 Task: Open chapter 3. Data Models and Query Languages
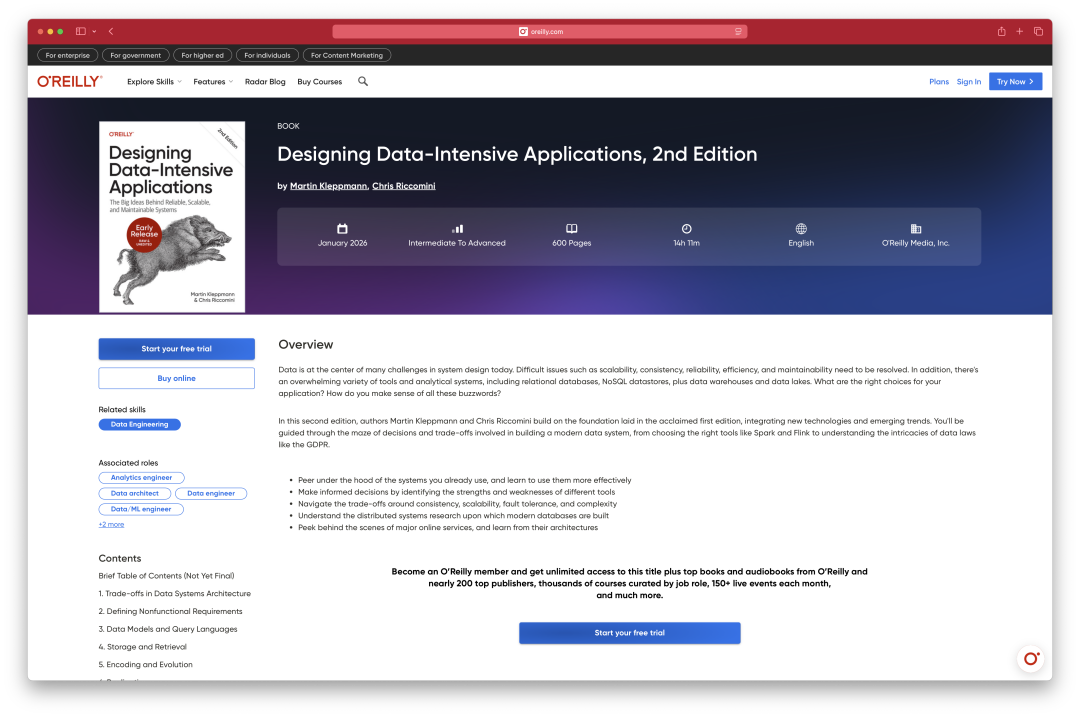(167, 630)
